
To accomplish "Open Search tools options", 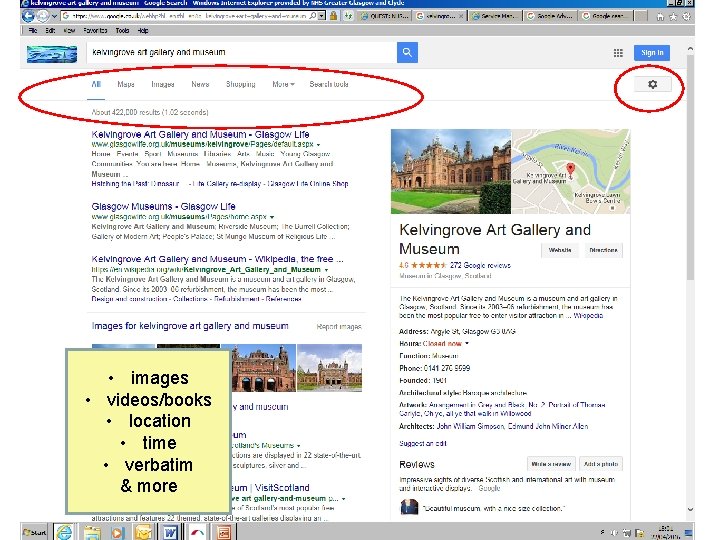I will [329, 84].
